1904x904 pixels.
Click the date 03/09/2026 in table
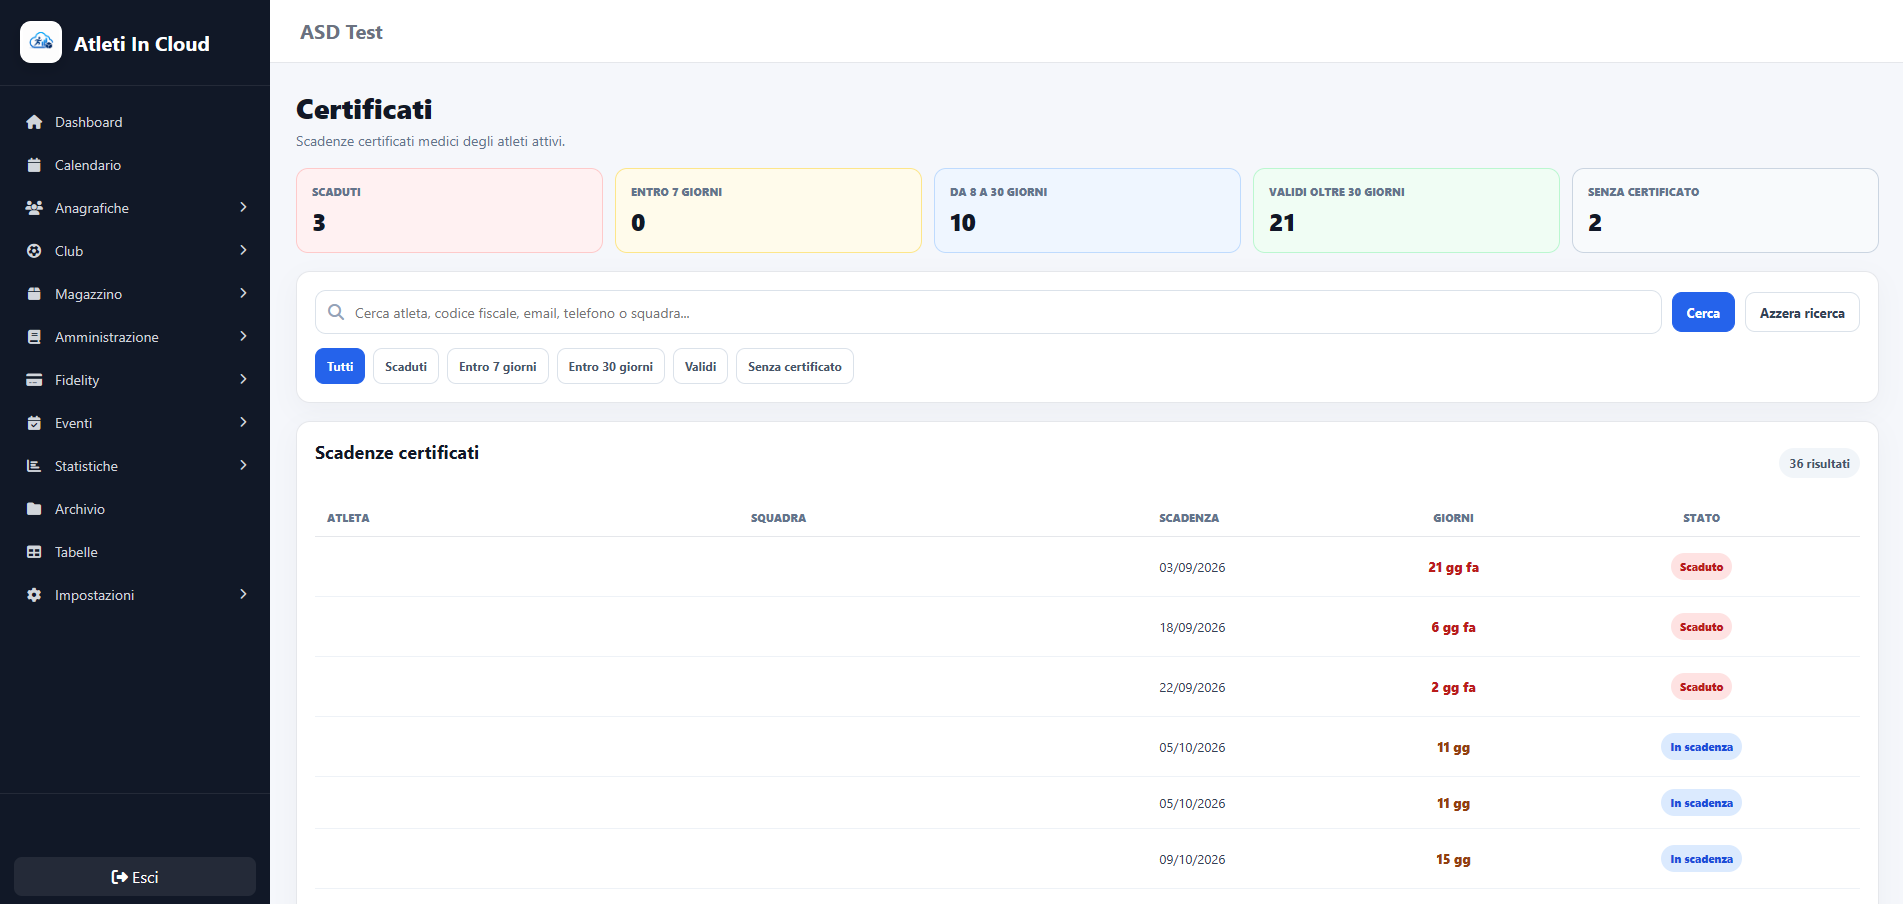coord(1192,567)
